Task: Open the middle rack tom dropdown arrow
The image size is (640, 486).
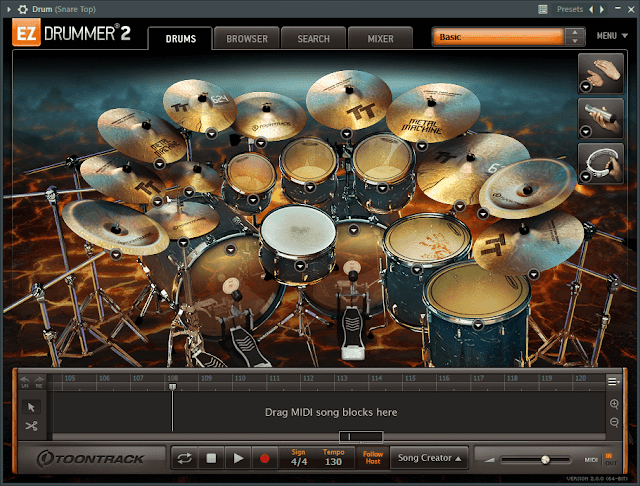Action: 310,187
